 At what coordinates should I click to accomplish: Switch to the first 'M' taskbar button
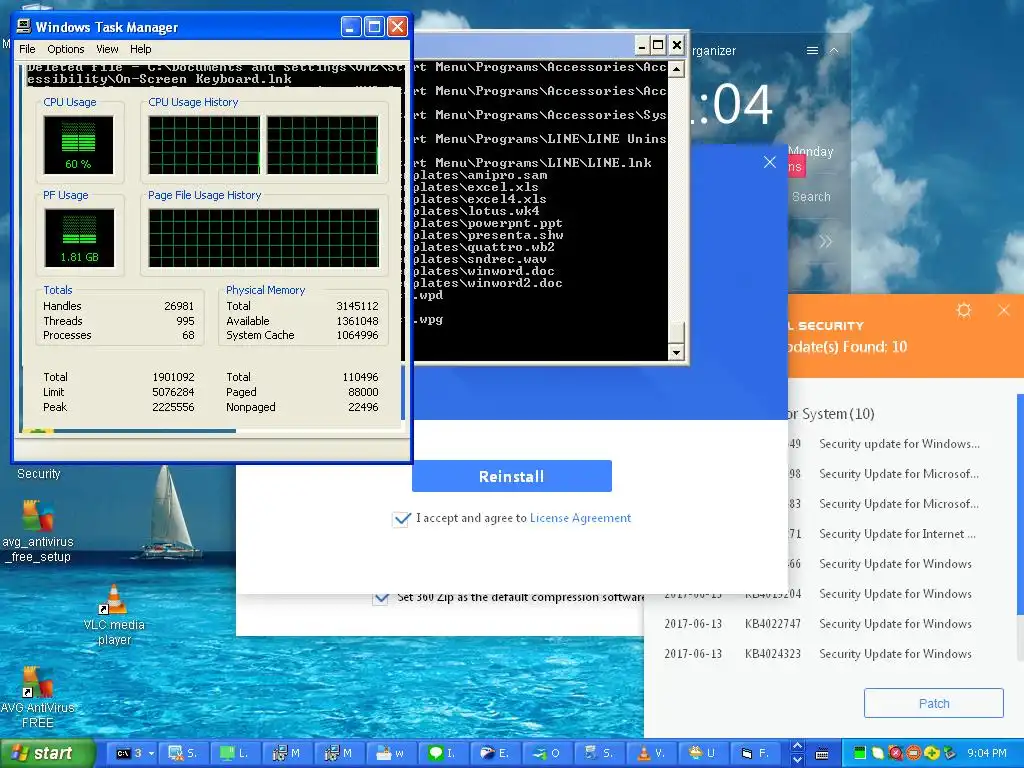click(x=287, y=754)
